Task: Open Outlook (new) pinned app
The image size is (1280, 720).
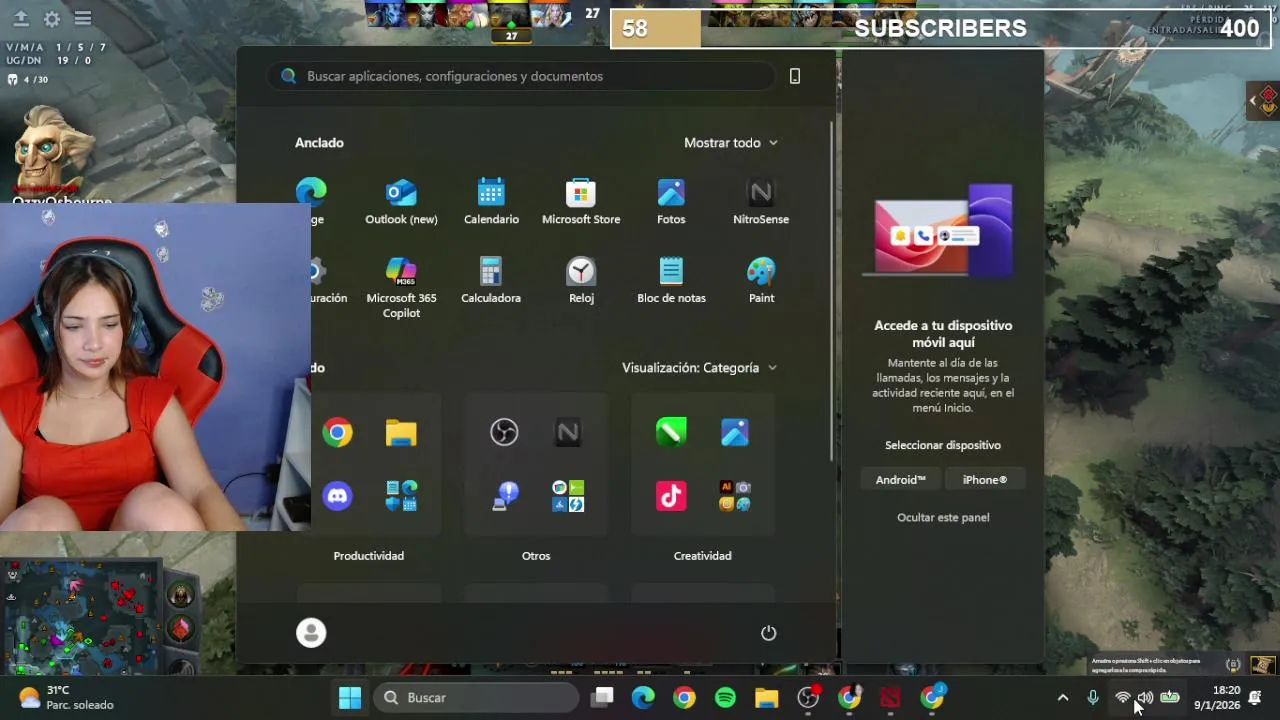Action: pyautogui.click(x=401, y=201)
